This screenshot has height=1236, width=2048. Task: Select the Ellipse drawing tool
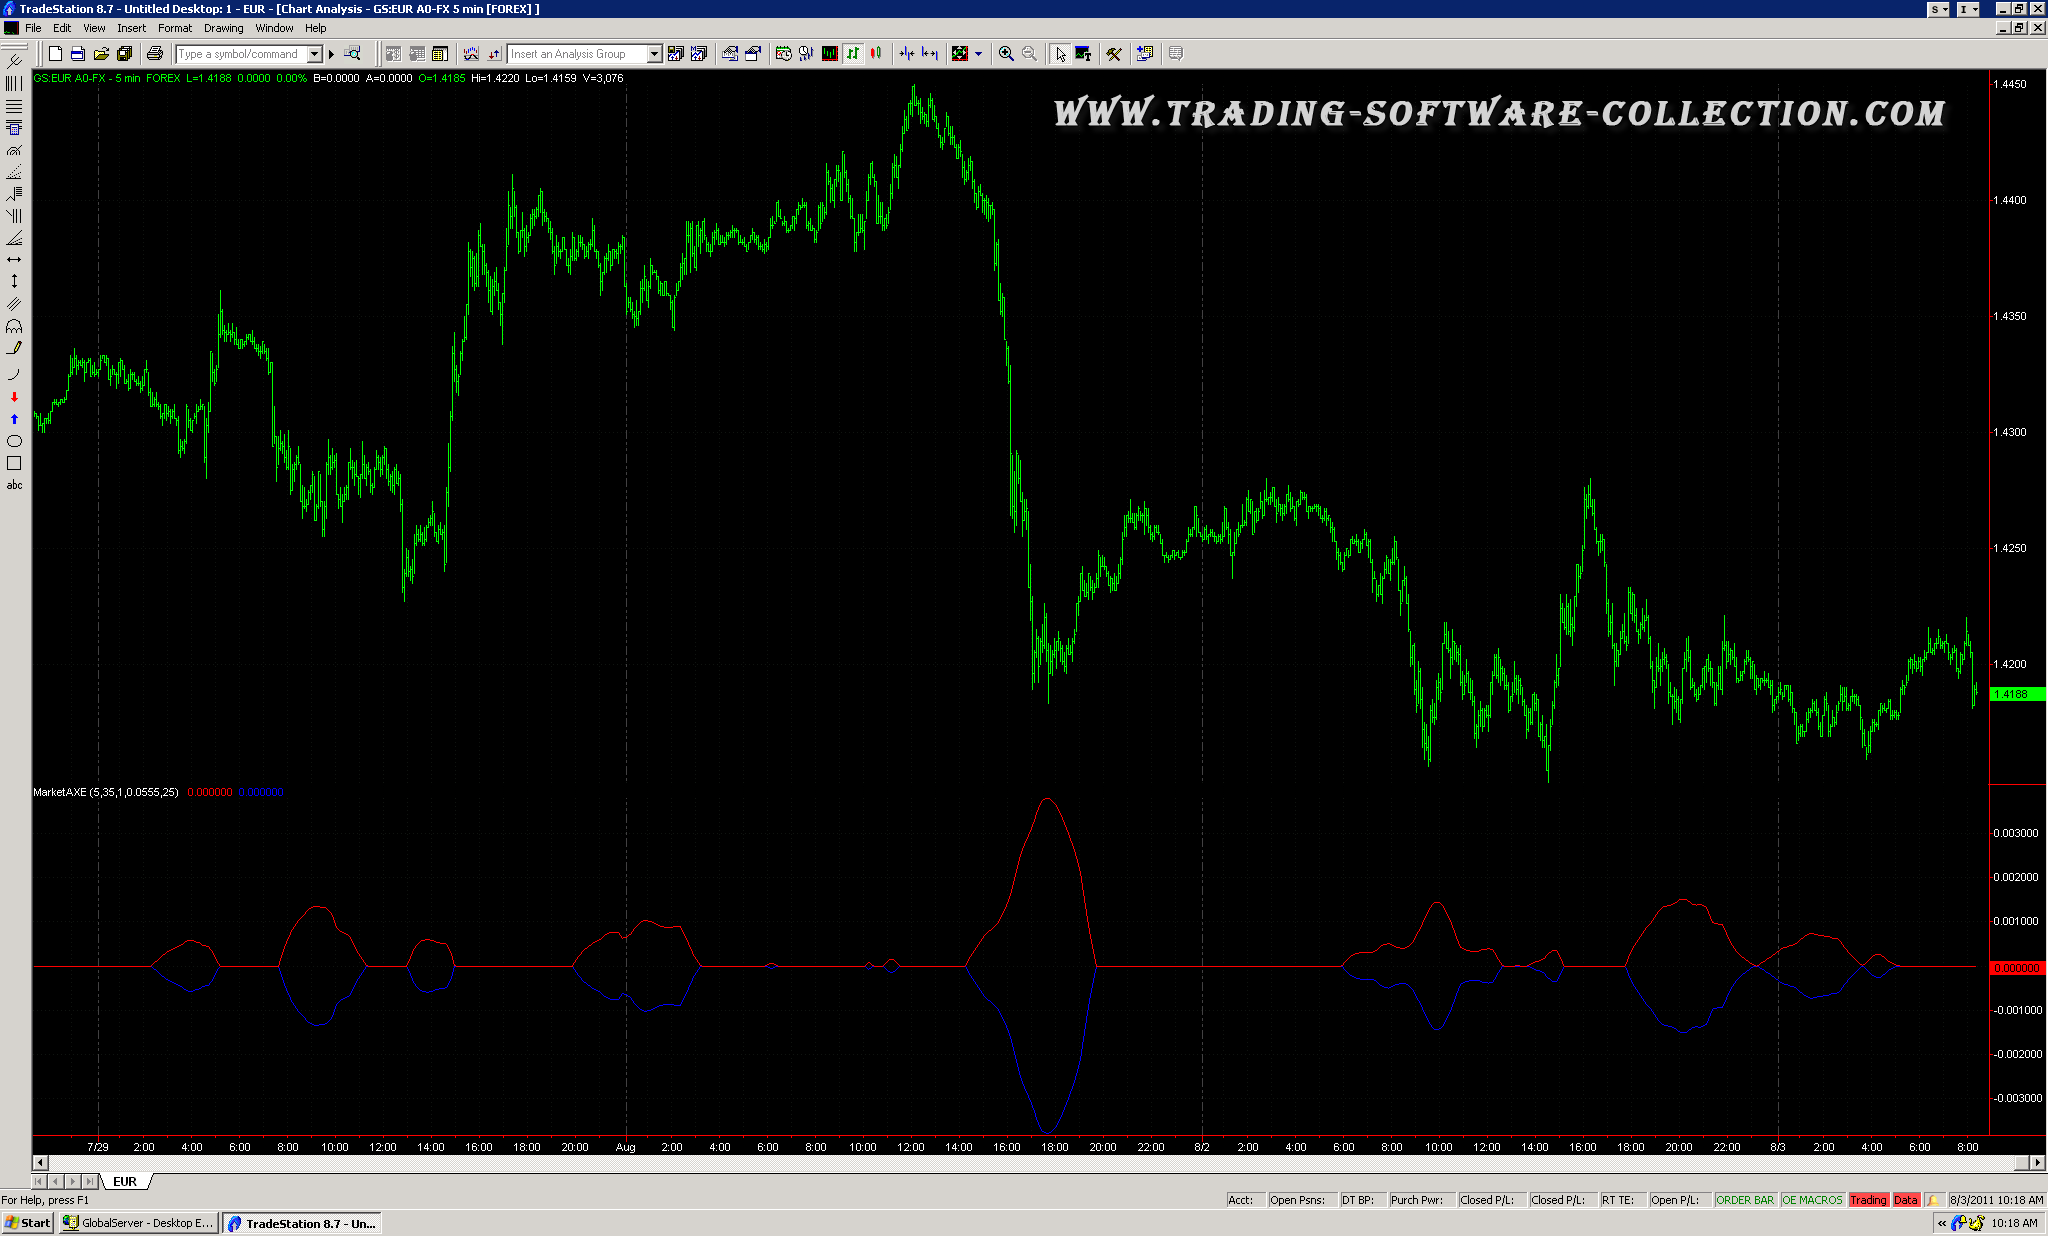[x=14, y=441]
